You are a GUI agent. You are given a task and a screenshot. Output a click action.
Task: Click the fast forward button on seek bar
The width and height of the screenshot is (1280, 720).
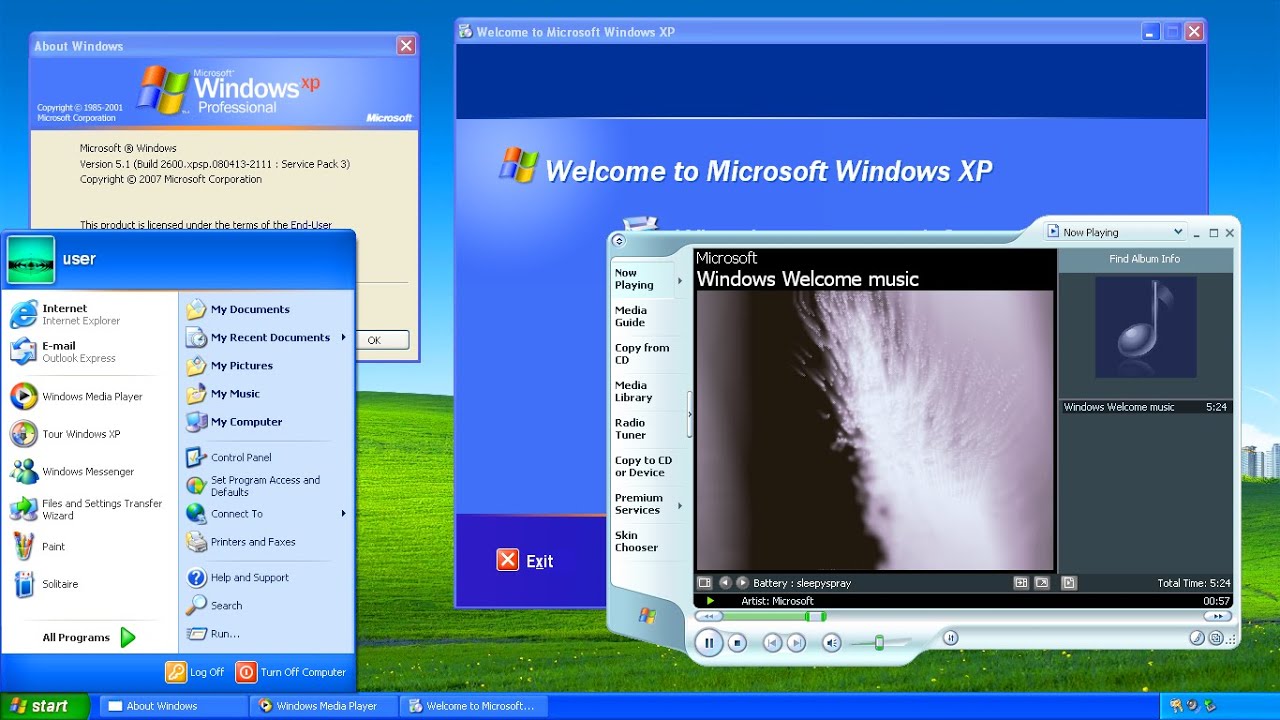point(1217,616)
